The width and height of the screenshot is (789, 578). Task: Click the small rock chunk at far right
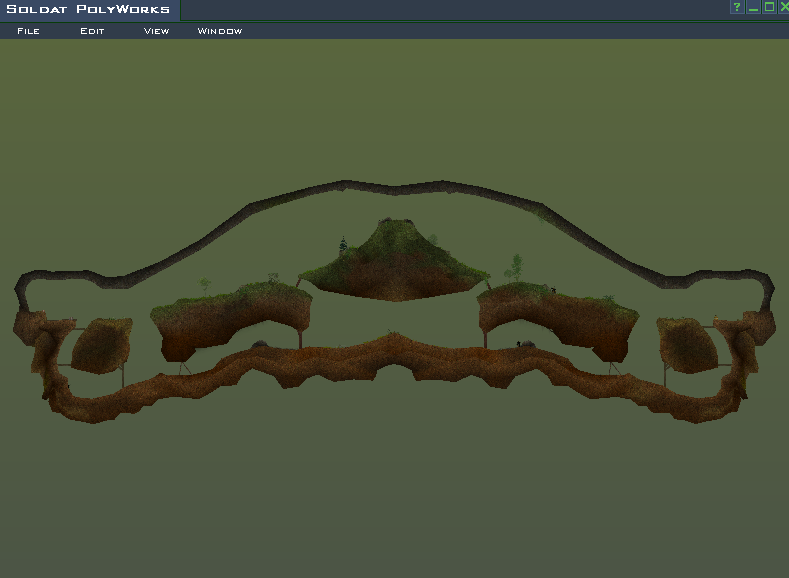(x=686, y=343)
